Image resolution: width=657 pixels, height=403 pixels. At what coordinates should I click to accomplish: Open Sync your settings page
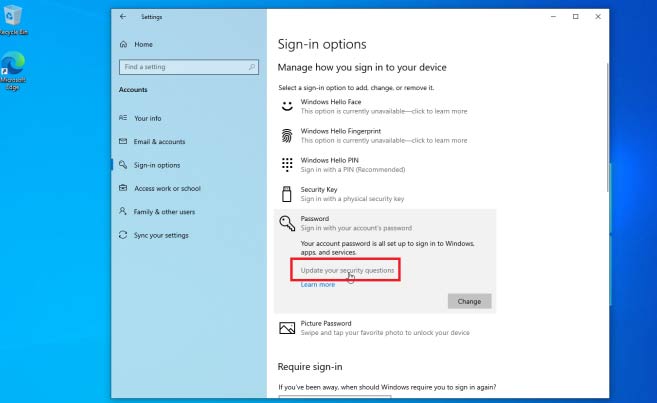coord(161,235)
